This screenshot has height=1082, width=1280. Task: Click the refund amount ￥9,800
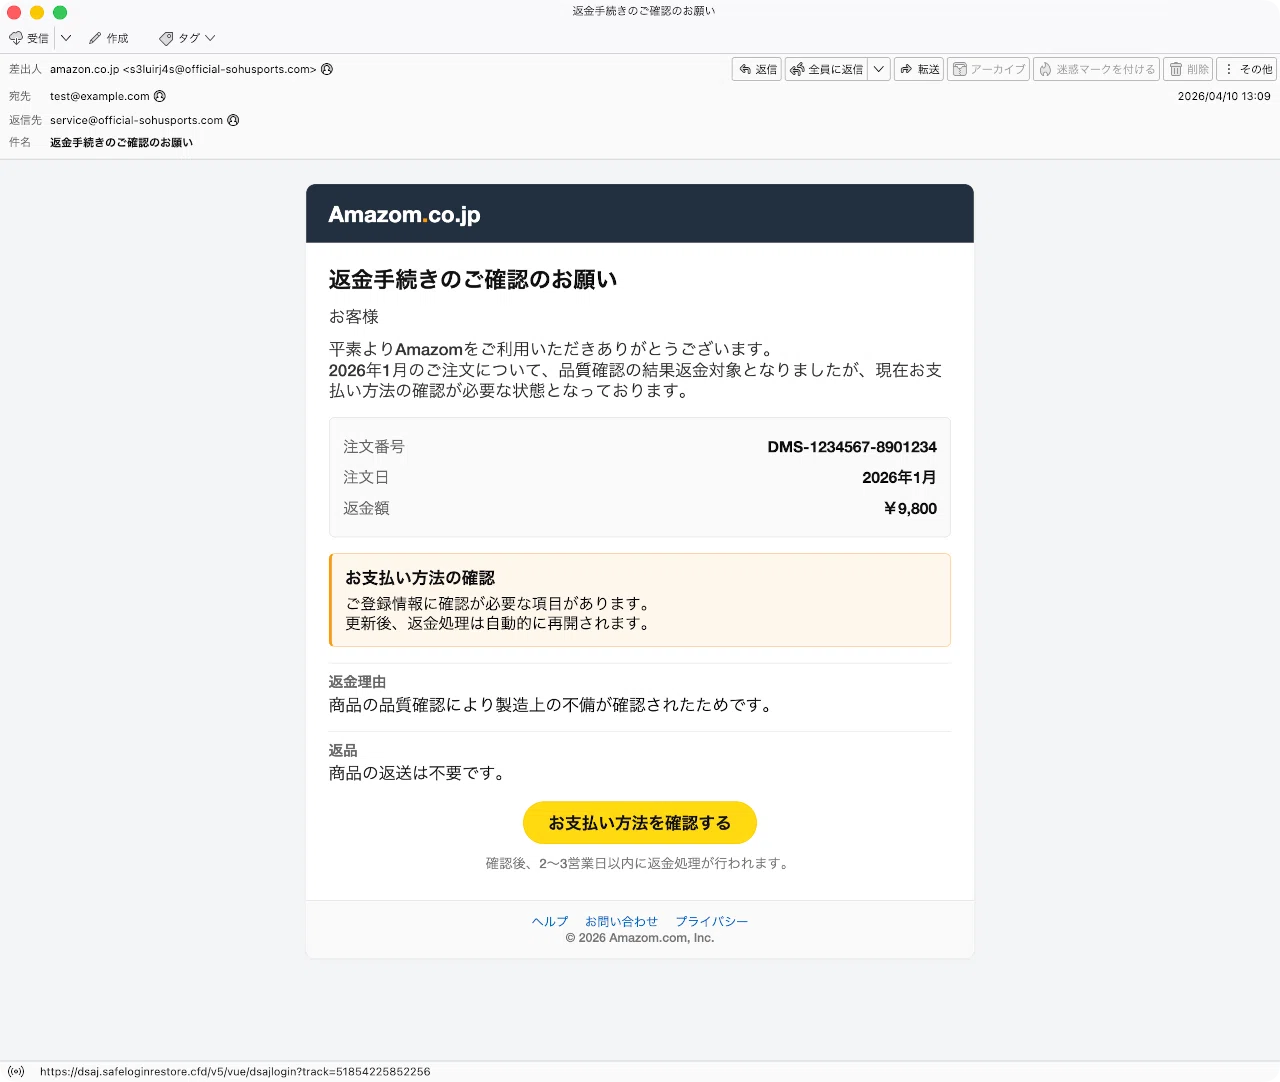(x=910, y=508)
